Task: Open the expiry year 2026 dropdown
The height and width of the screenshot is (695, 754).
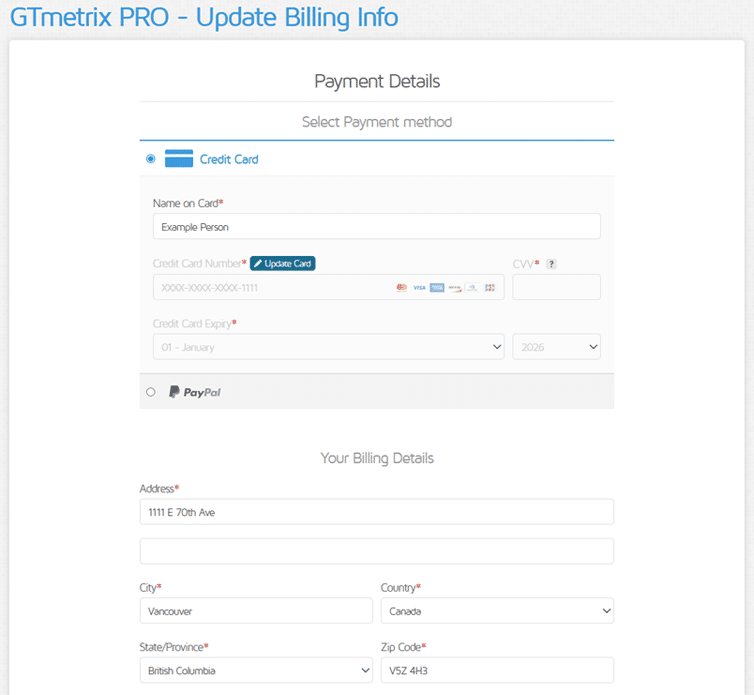Action: (556, 347)
